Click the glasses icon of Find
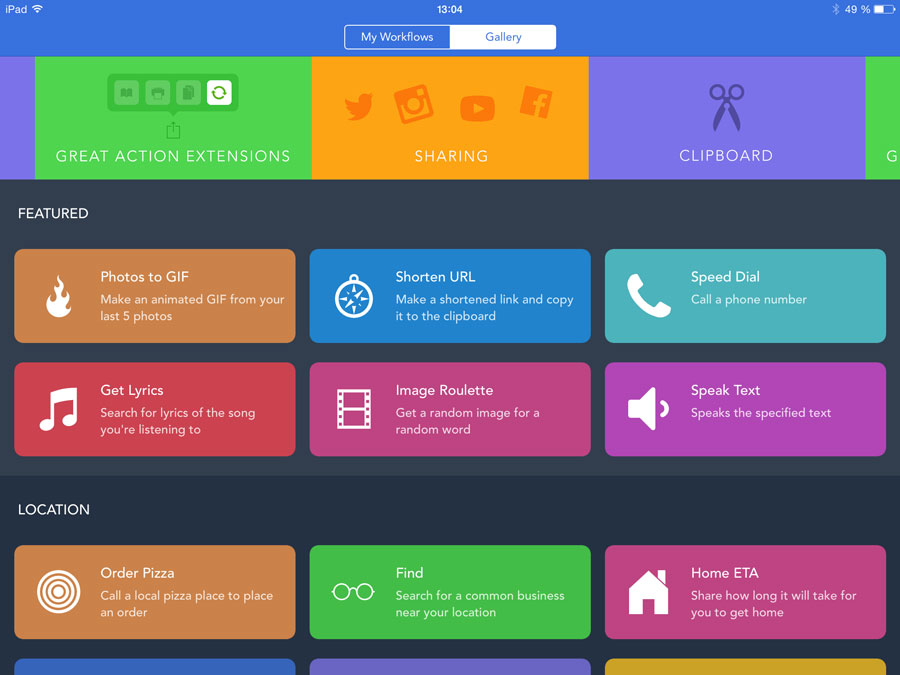 point(353,592)
